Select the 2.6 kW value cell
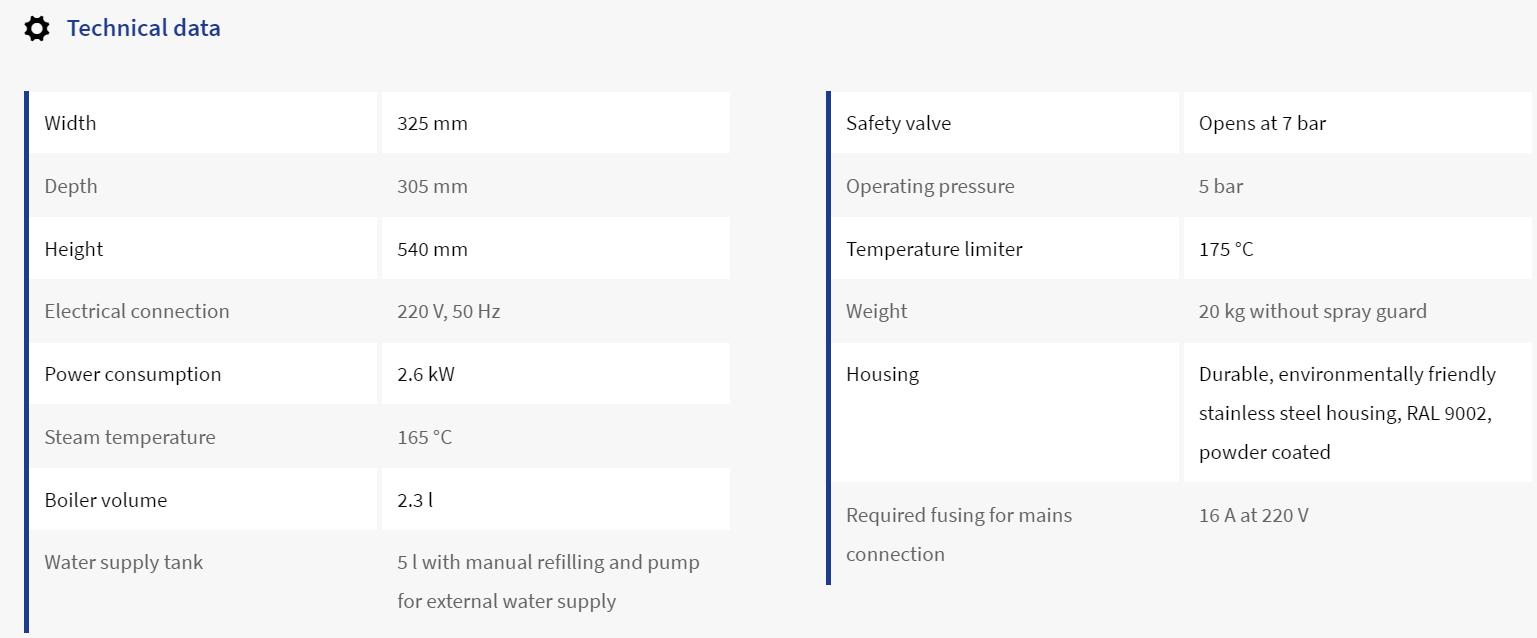This screenshot has width=1537, height=638. click(x=556, y=374)
